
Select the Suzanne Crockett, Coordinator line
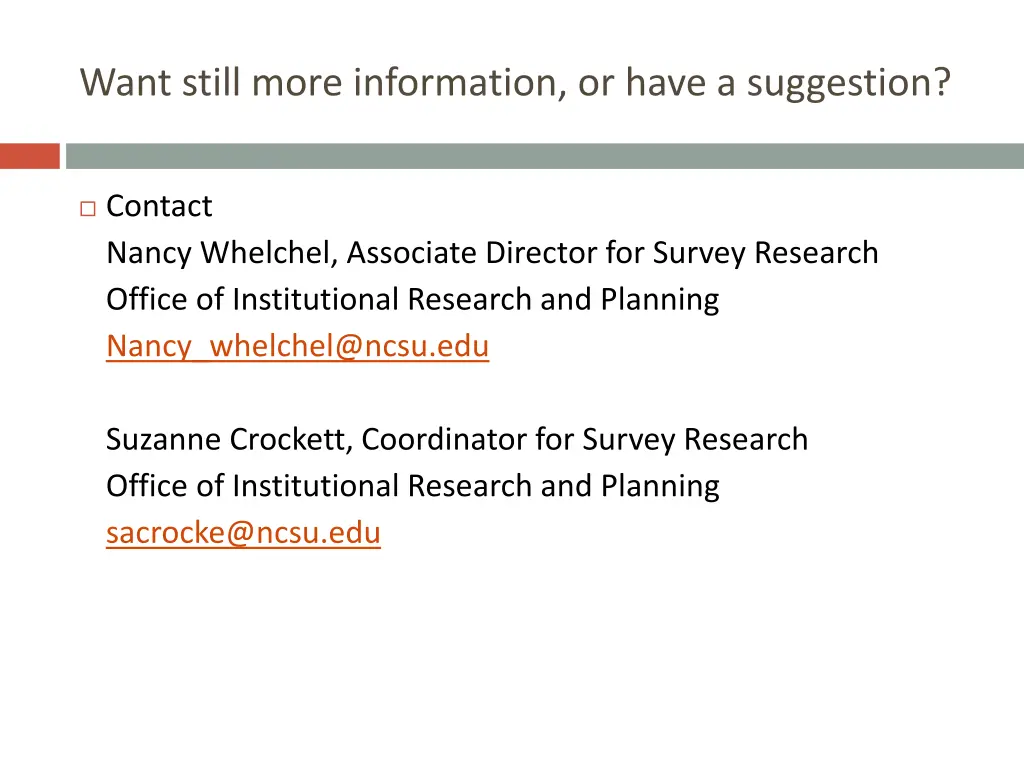point(457,440)
